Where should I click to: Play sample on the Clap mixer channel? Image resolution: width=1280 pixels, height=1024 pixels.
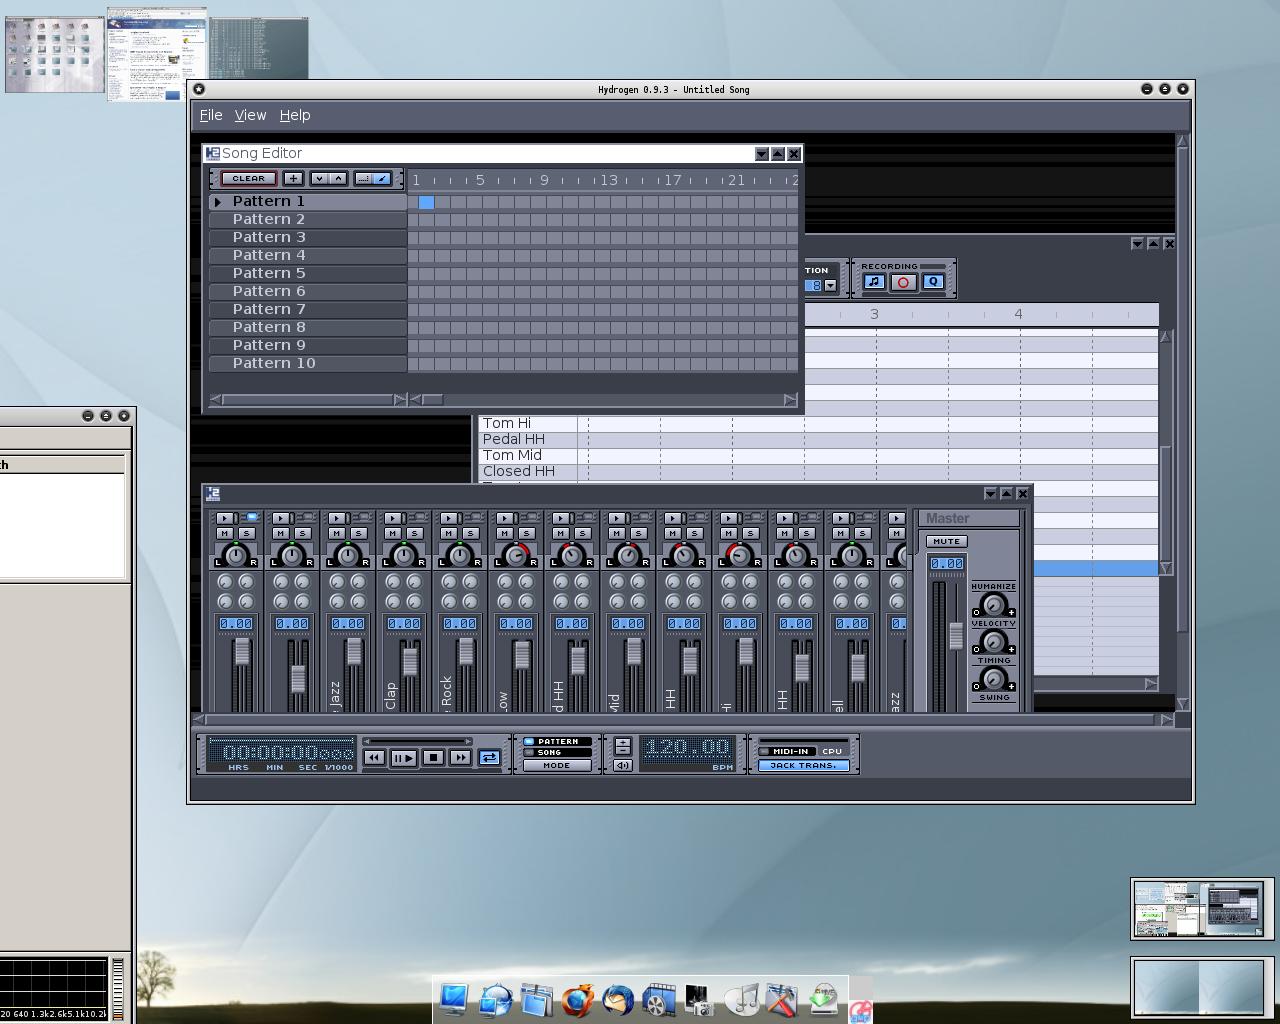(393, 518)
